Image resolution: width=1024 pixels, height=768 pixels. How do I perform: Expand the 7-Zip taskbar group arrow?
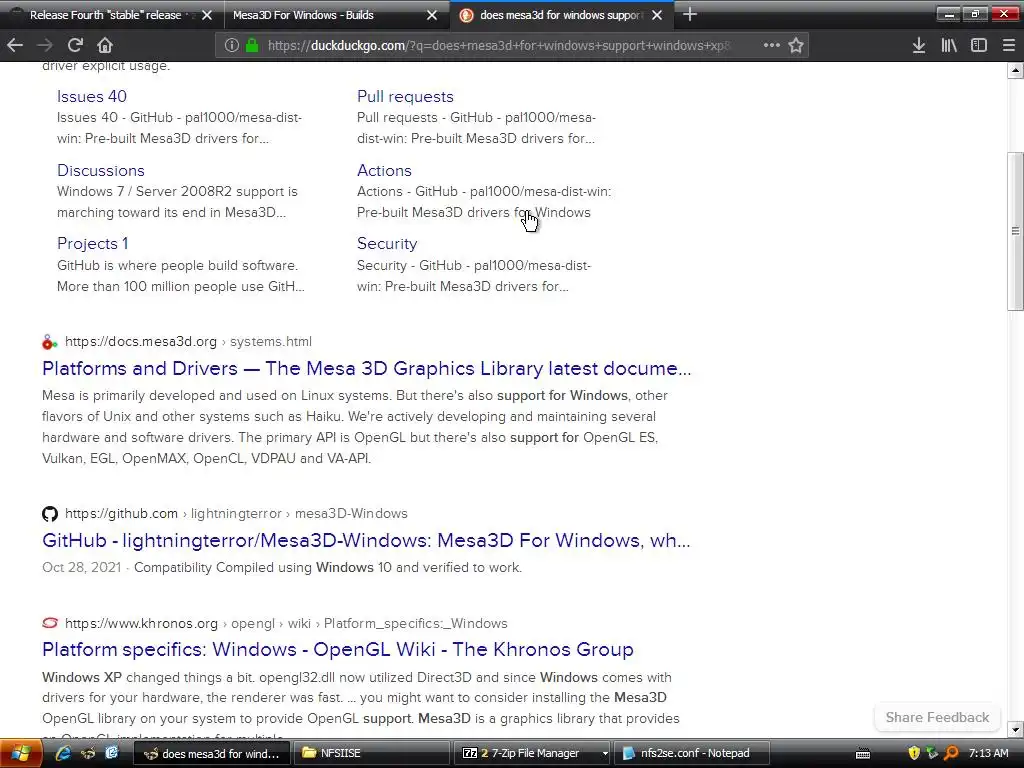605,753
